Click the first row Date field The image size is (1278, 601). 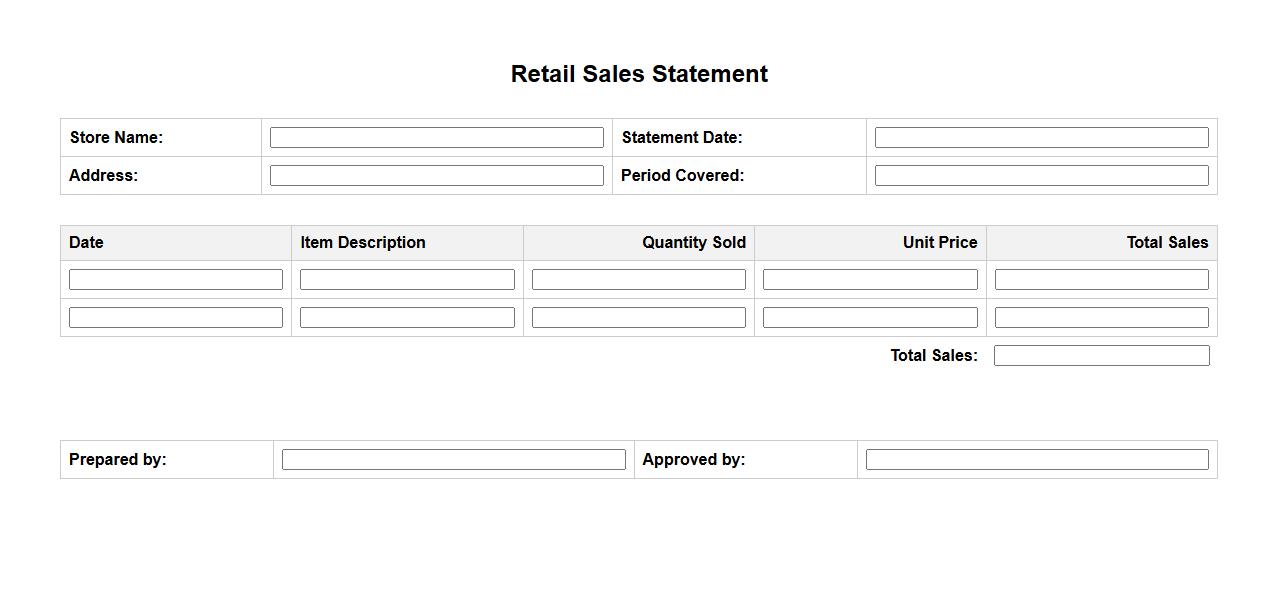(176, 280)
